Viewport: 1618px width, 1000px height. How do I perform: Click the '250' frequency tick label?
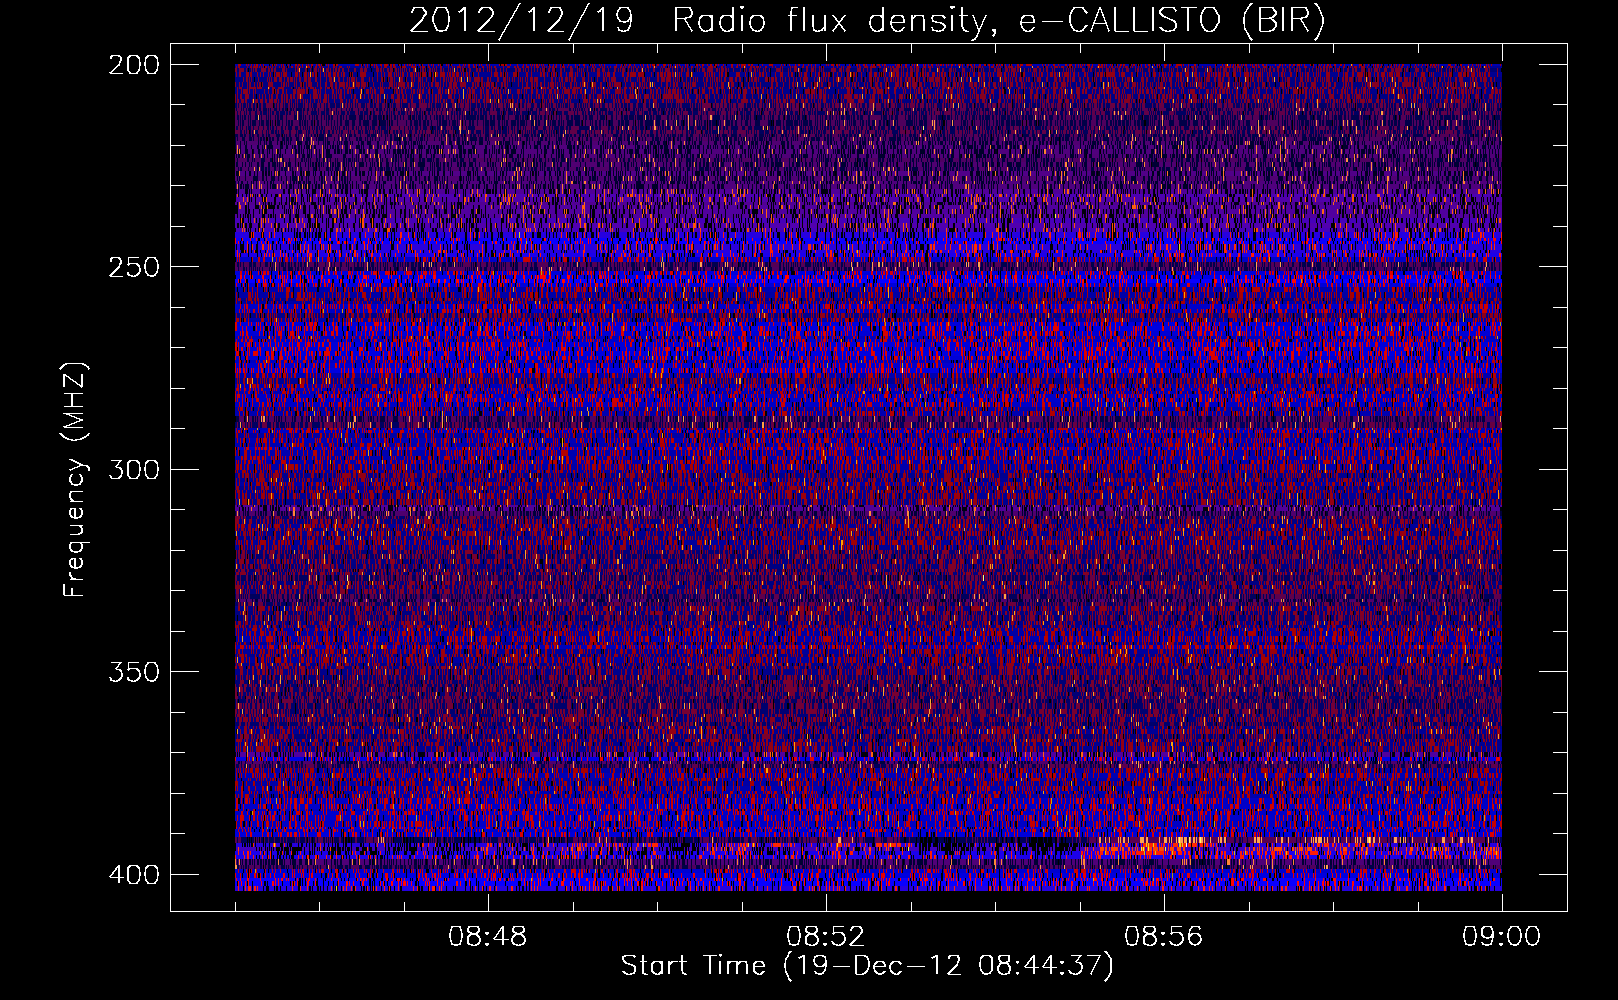pyautogui.click(x=133, y=267)
